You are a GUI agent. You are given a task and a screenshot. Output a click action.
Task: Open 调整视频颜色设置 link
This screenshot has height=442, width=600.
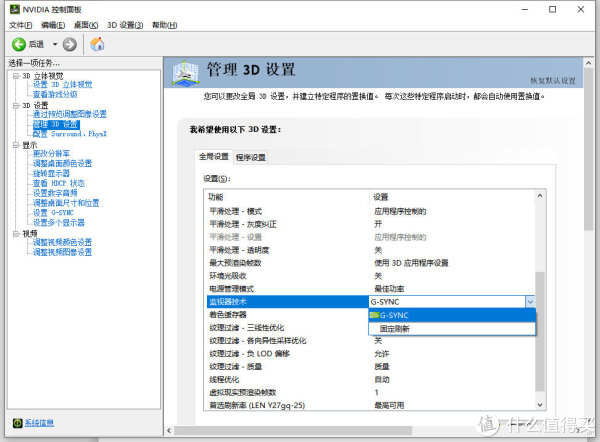[x=62, y=242]
